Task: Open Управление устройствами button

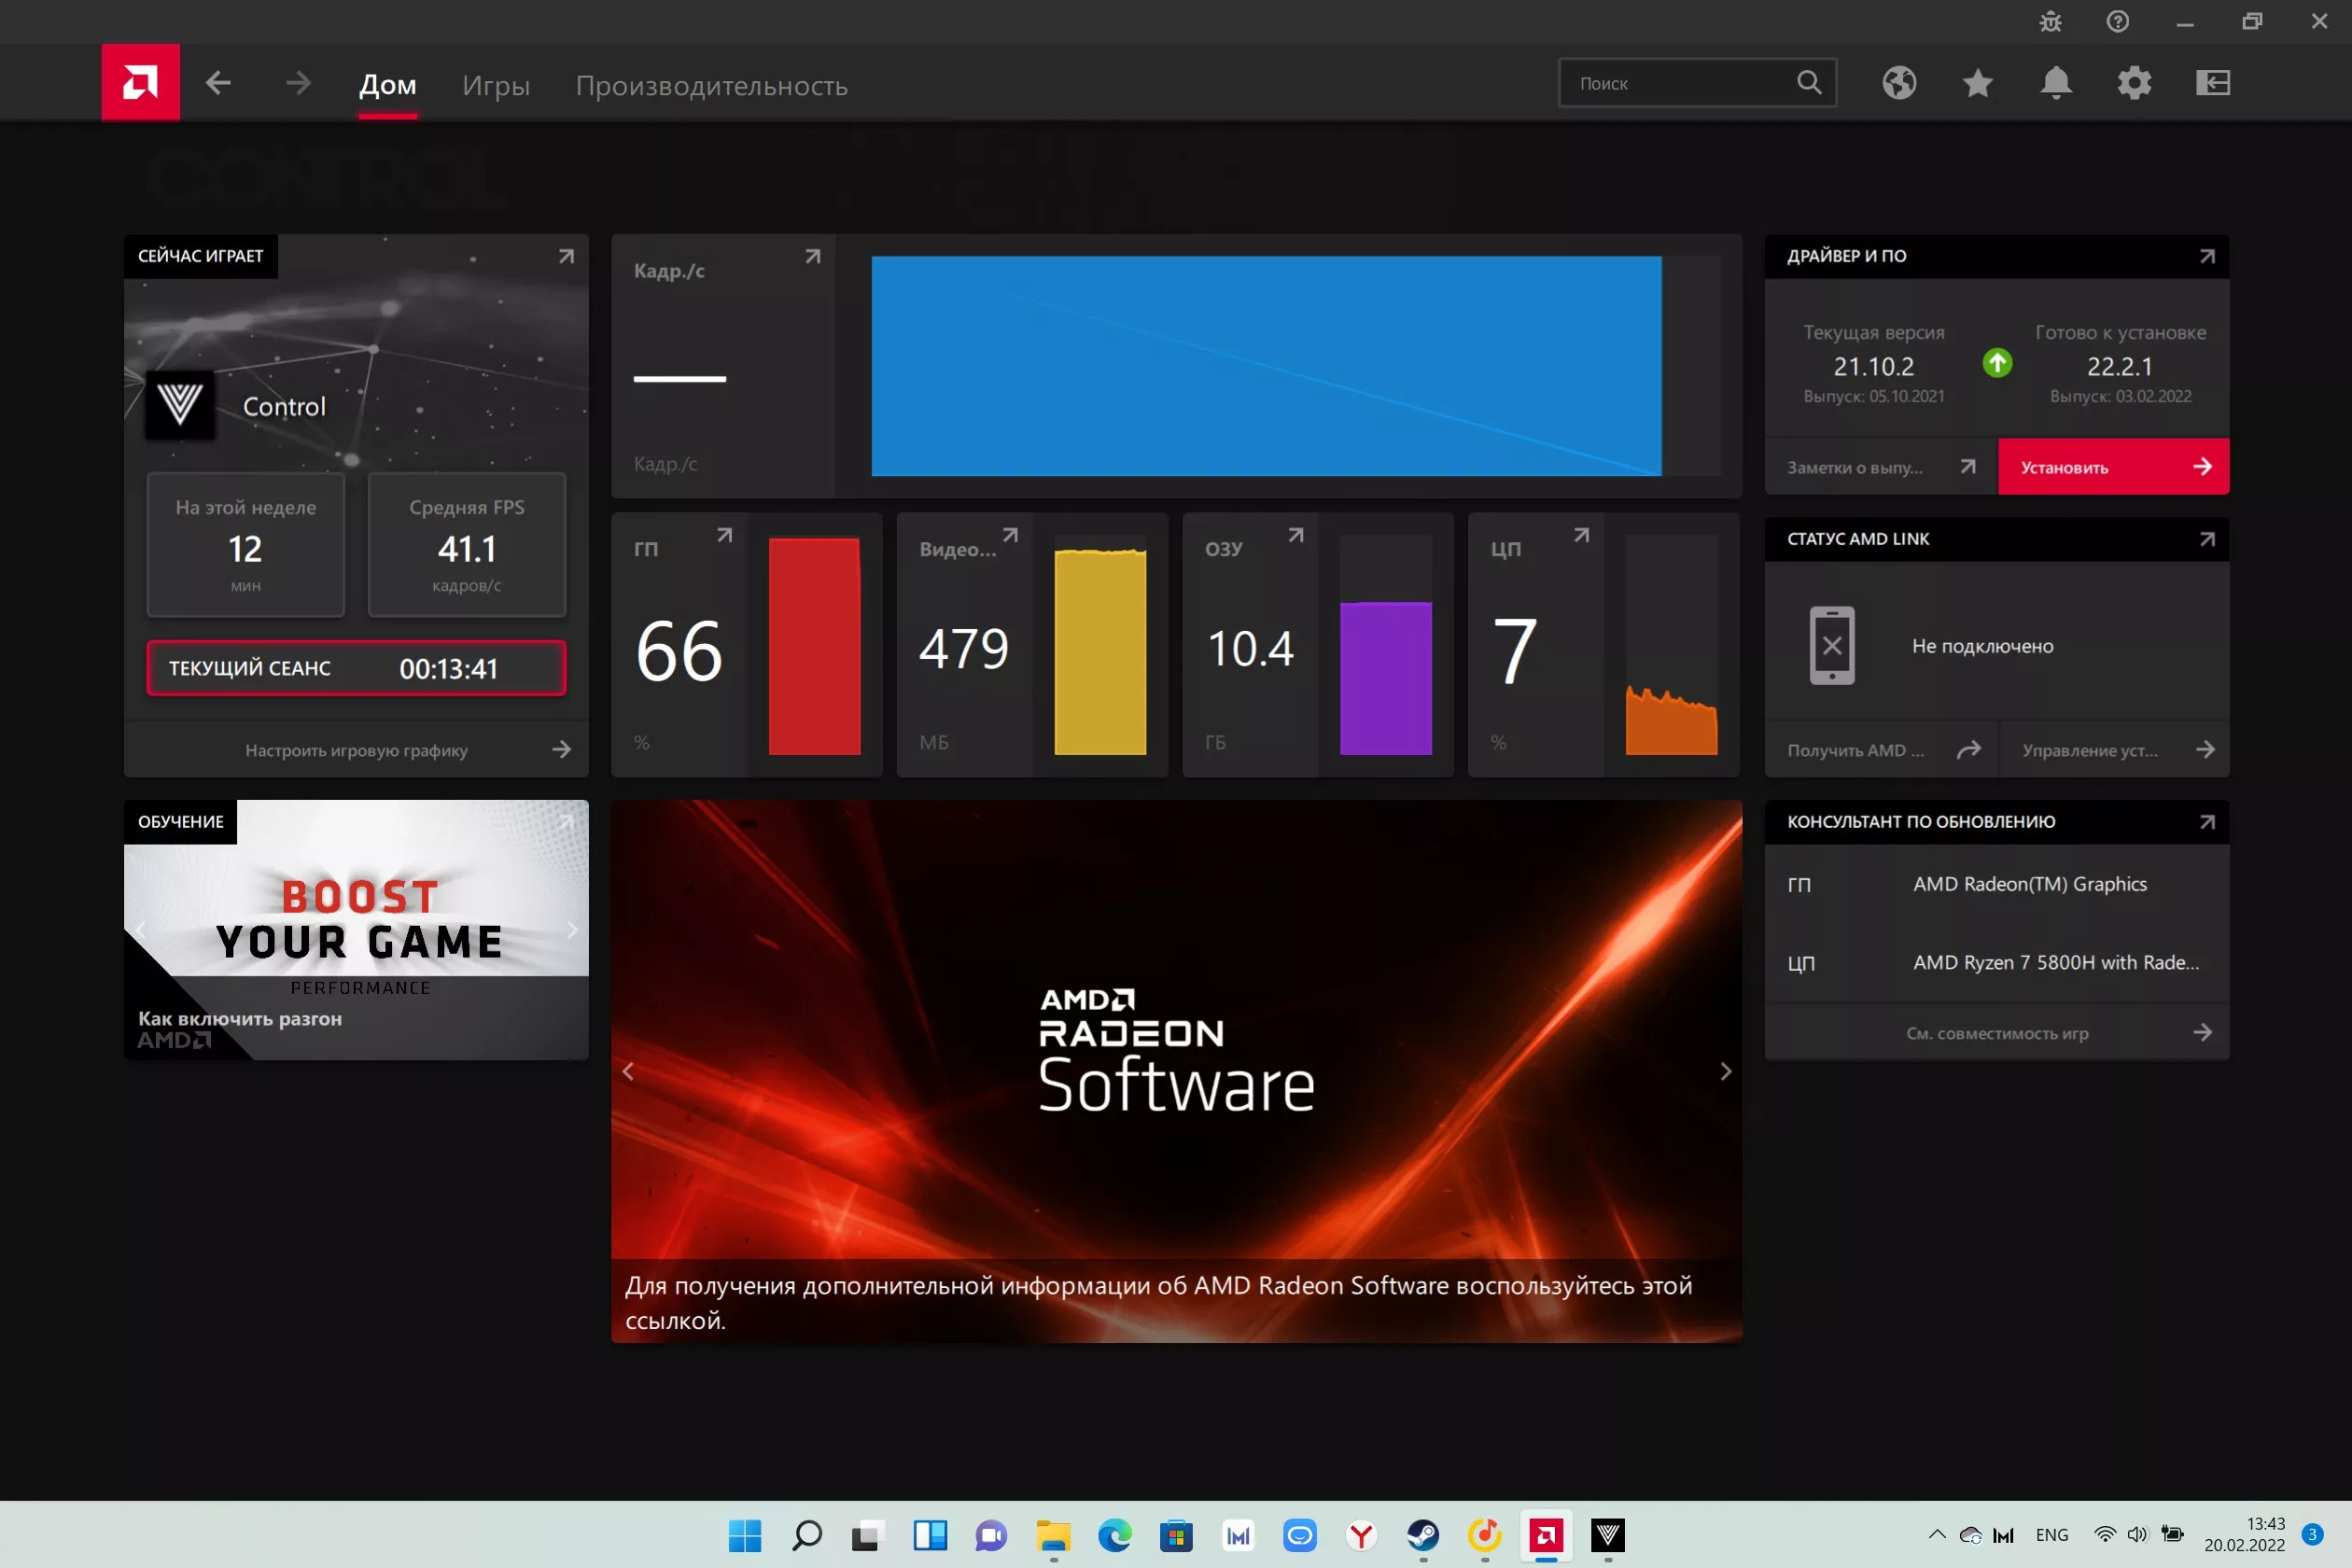Action: coord(2113,750)
